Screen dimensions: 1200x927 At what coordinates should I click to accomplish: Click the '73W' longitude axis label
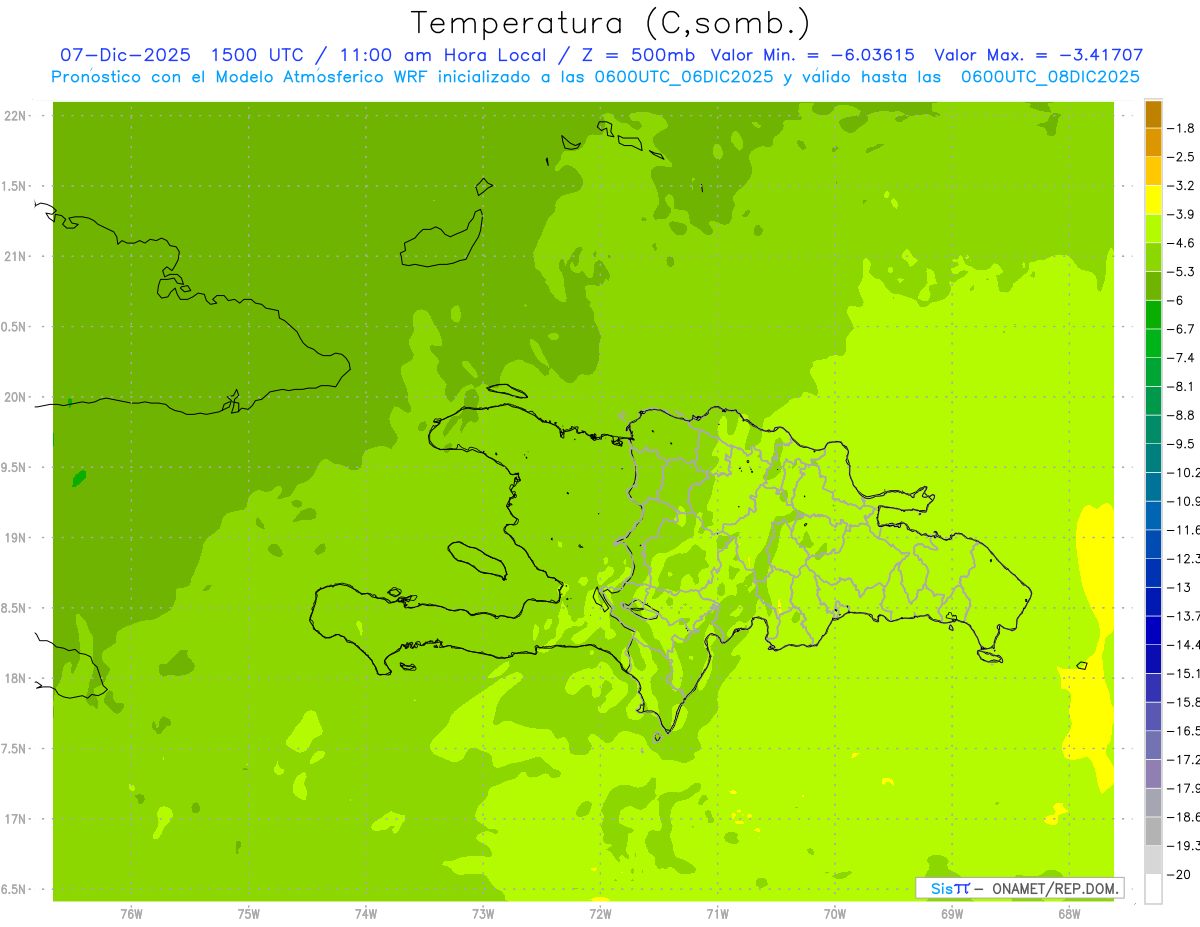pyautogui.click(x=482, y=913)
